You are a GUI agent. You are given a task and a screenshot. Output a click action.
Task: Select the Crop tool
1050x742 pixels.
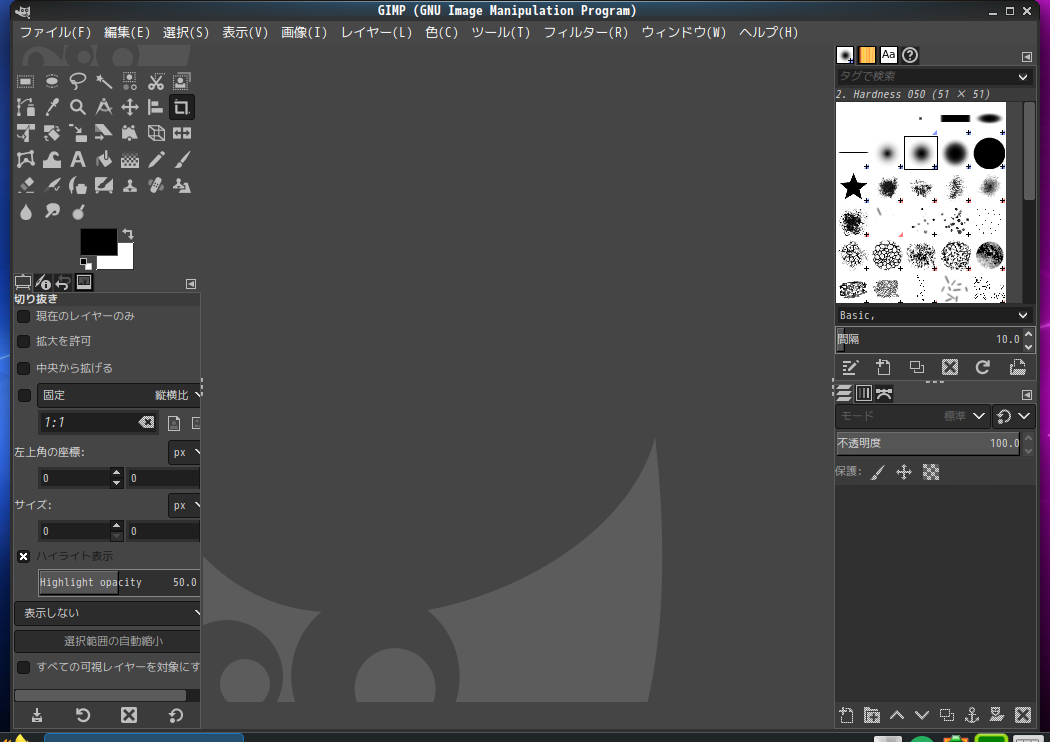tap(181, 107)
